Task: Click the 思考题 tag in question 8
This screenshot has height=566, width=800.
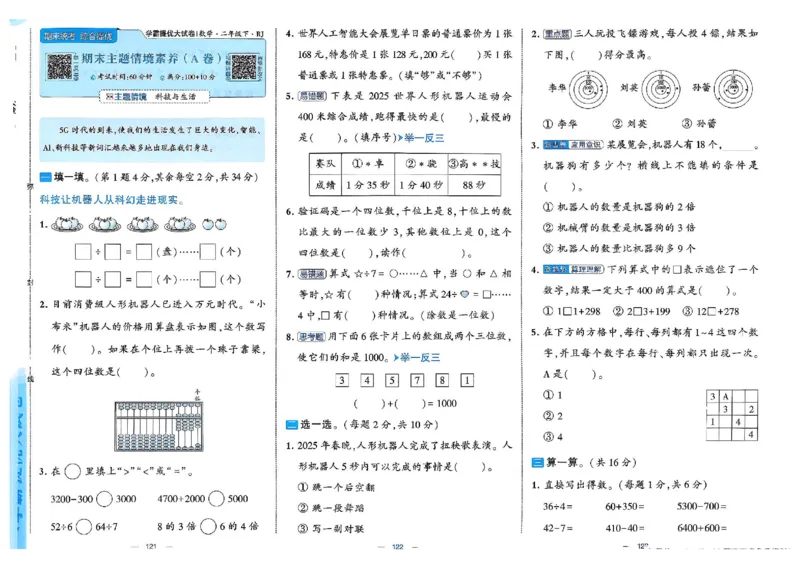Action: click(311, 336)
